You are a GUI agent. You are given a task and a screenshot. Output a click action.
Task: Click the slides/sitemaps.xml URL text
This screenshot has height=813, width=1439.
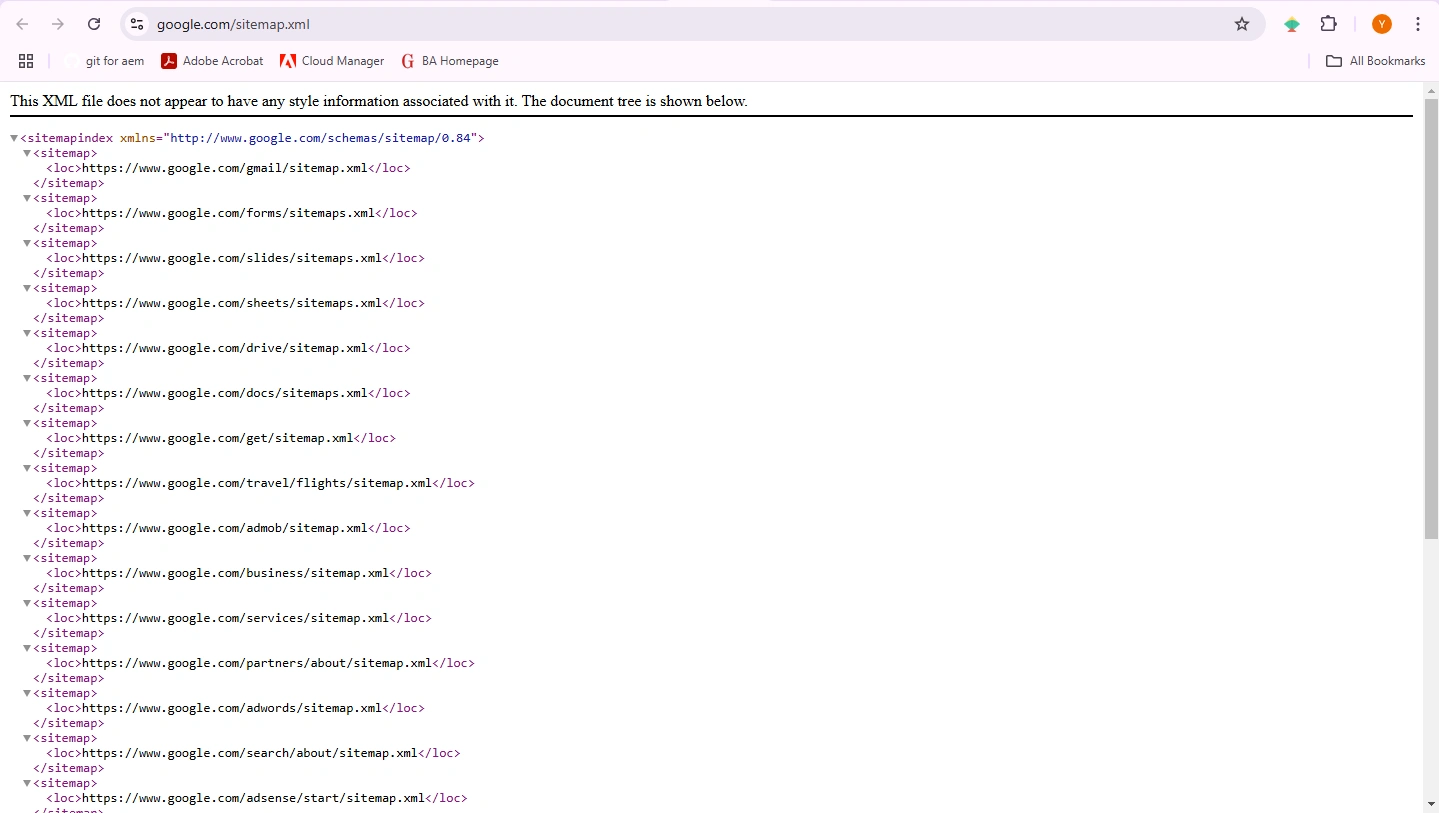232,258
